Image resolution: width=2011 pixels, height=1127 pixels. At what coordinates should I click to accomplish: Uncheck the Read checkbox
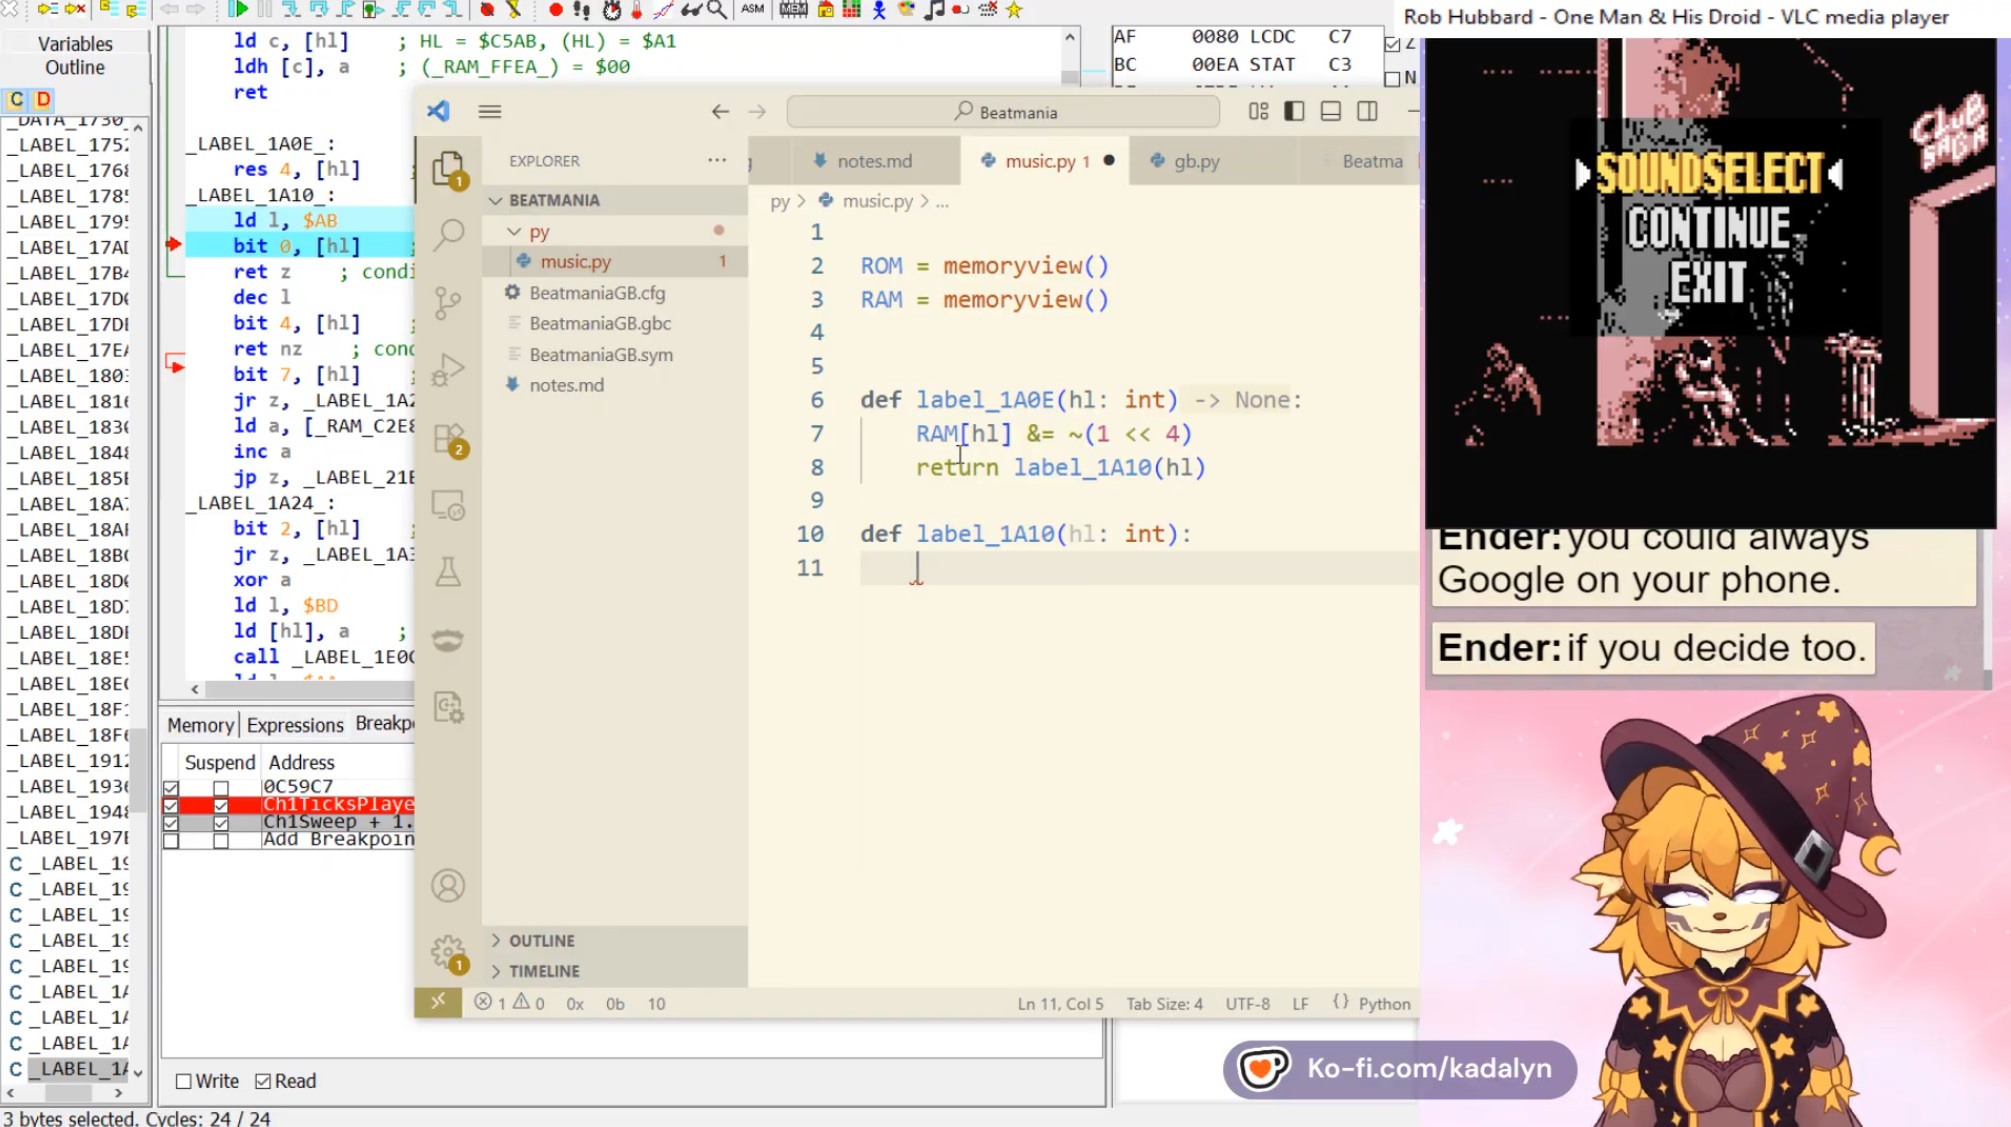pos(263,1081)
